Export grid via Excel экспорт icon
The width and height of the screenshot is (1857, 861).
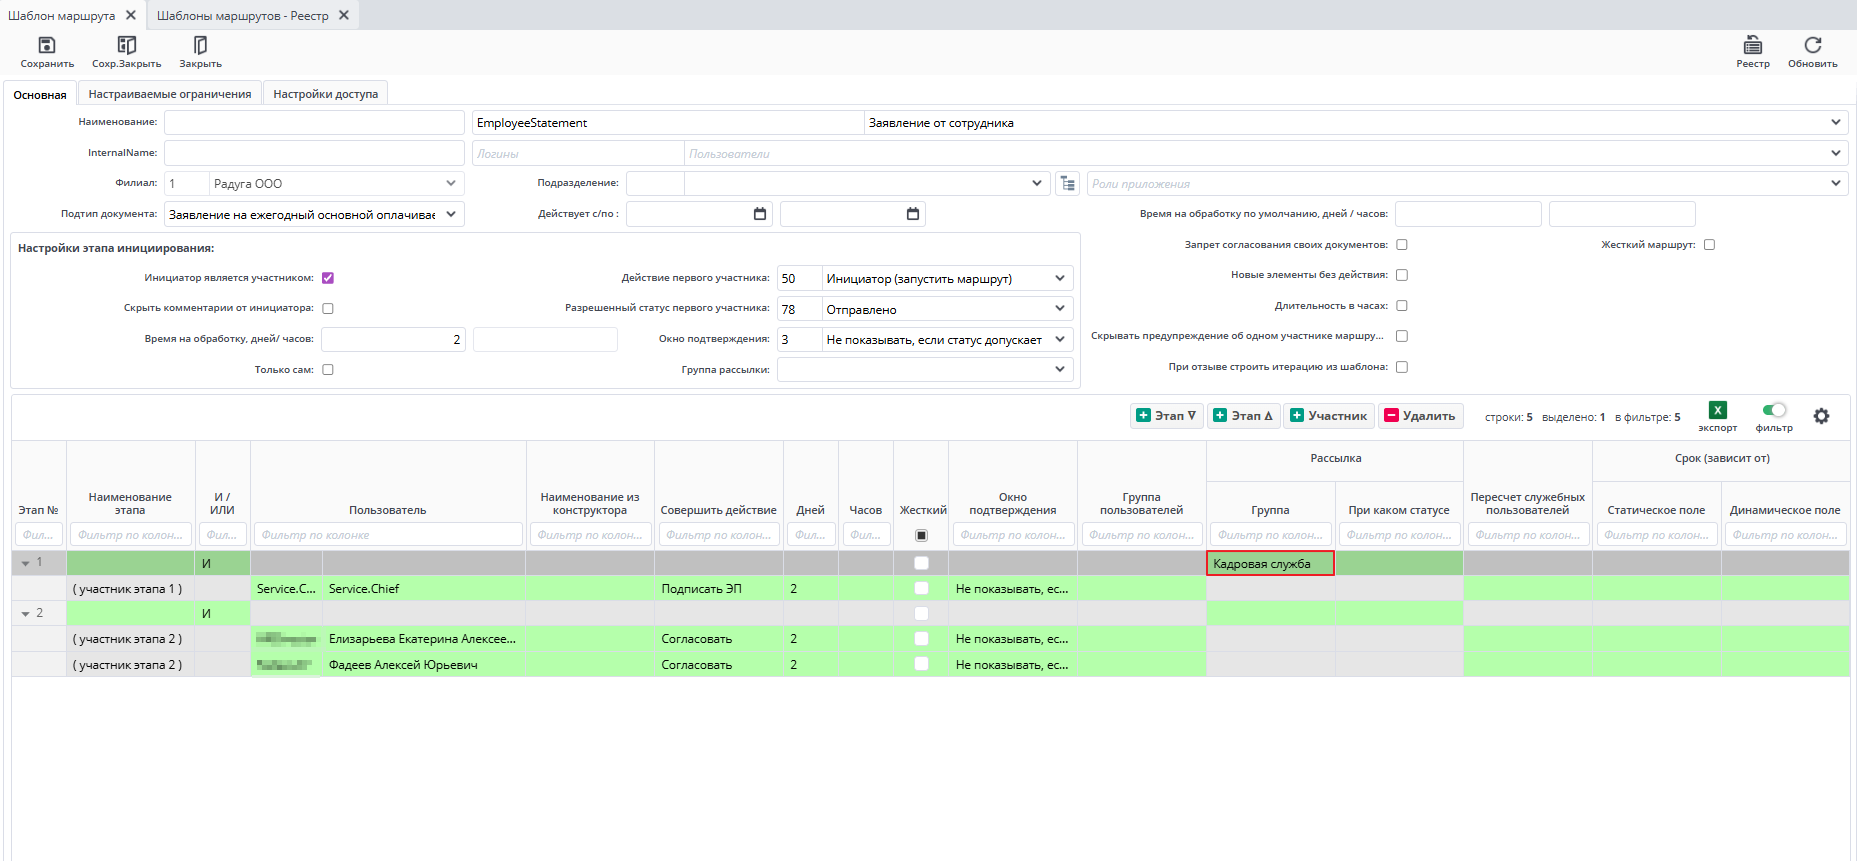click(1717, 410)
